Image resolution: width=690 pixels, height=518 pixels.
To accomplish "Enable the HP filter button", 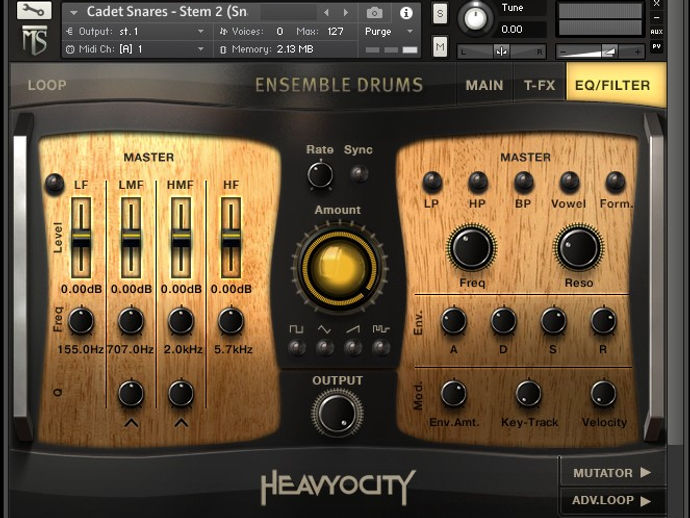I will click(478, 182).
